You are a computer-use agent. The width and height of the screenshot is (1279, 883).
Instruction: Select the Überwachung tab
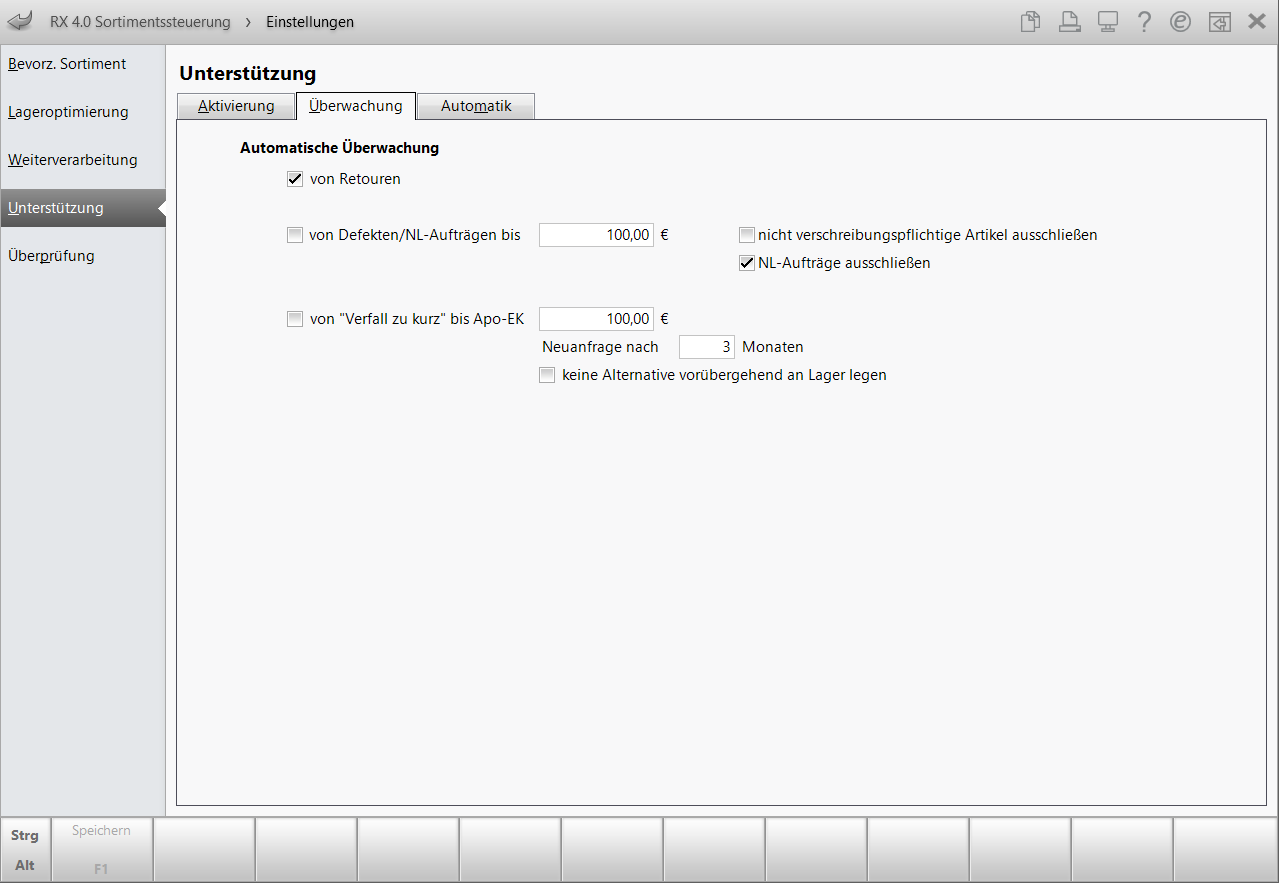click(356, 105)
